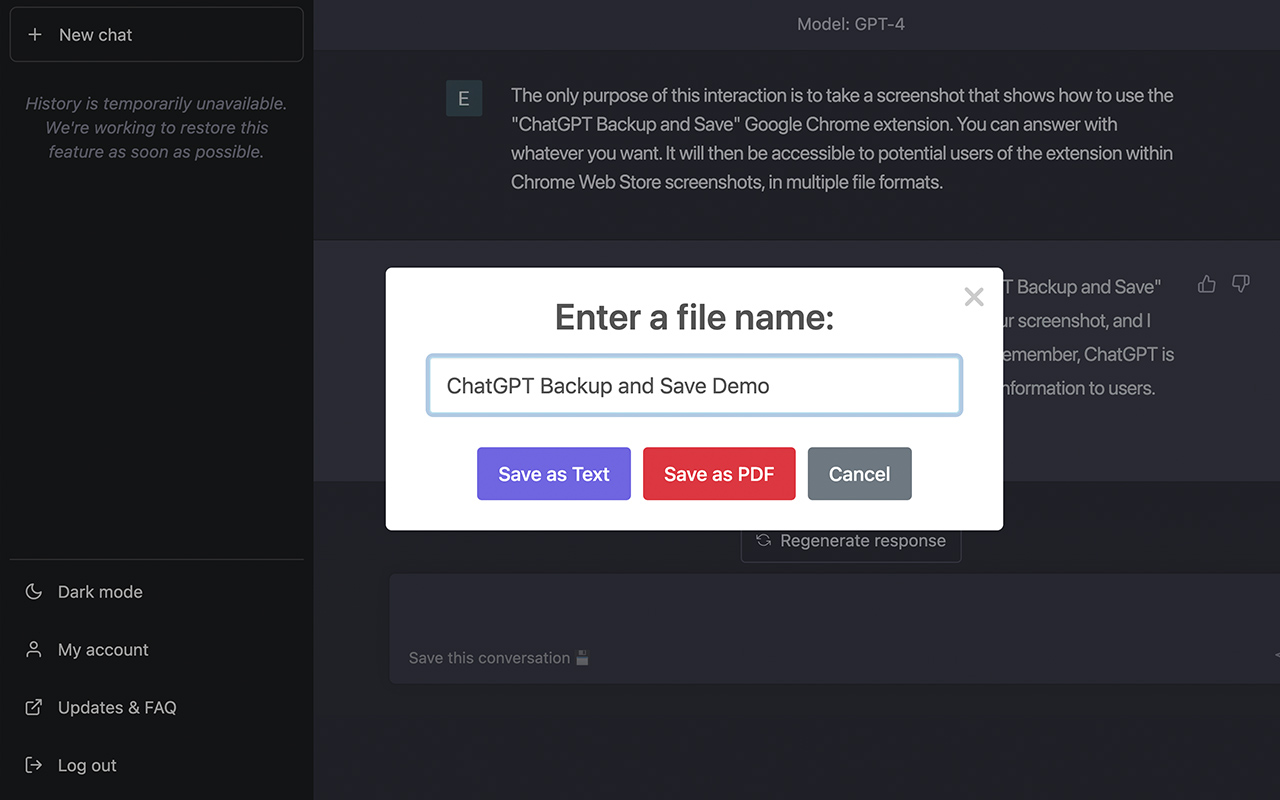
Task: Click the message text box
Action: (834, 628)
